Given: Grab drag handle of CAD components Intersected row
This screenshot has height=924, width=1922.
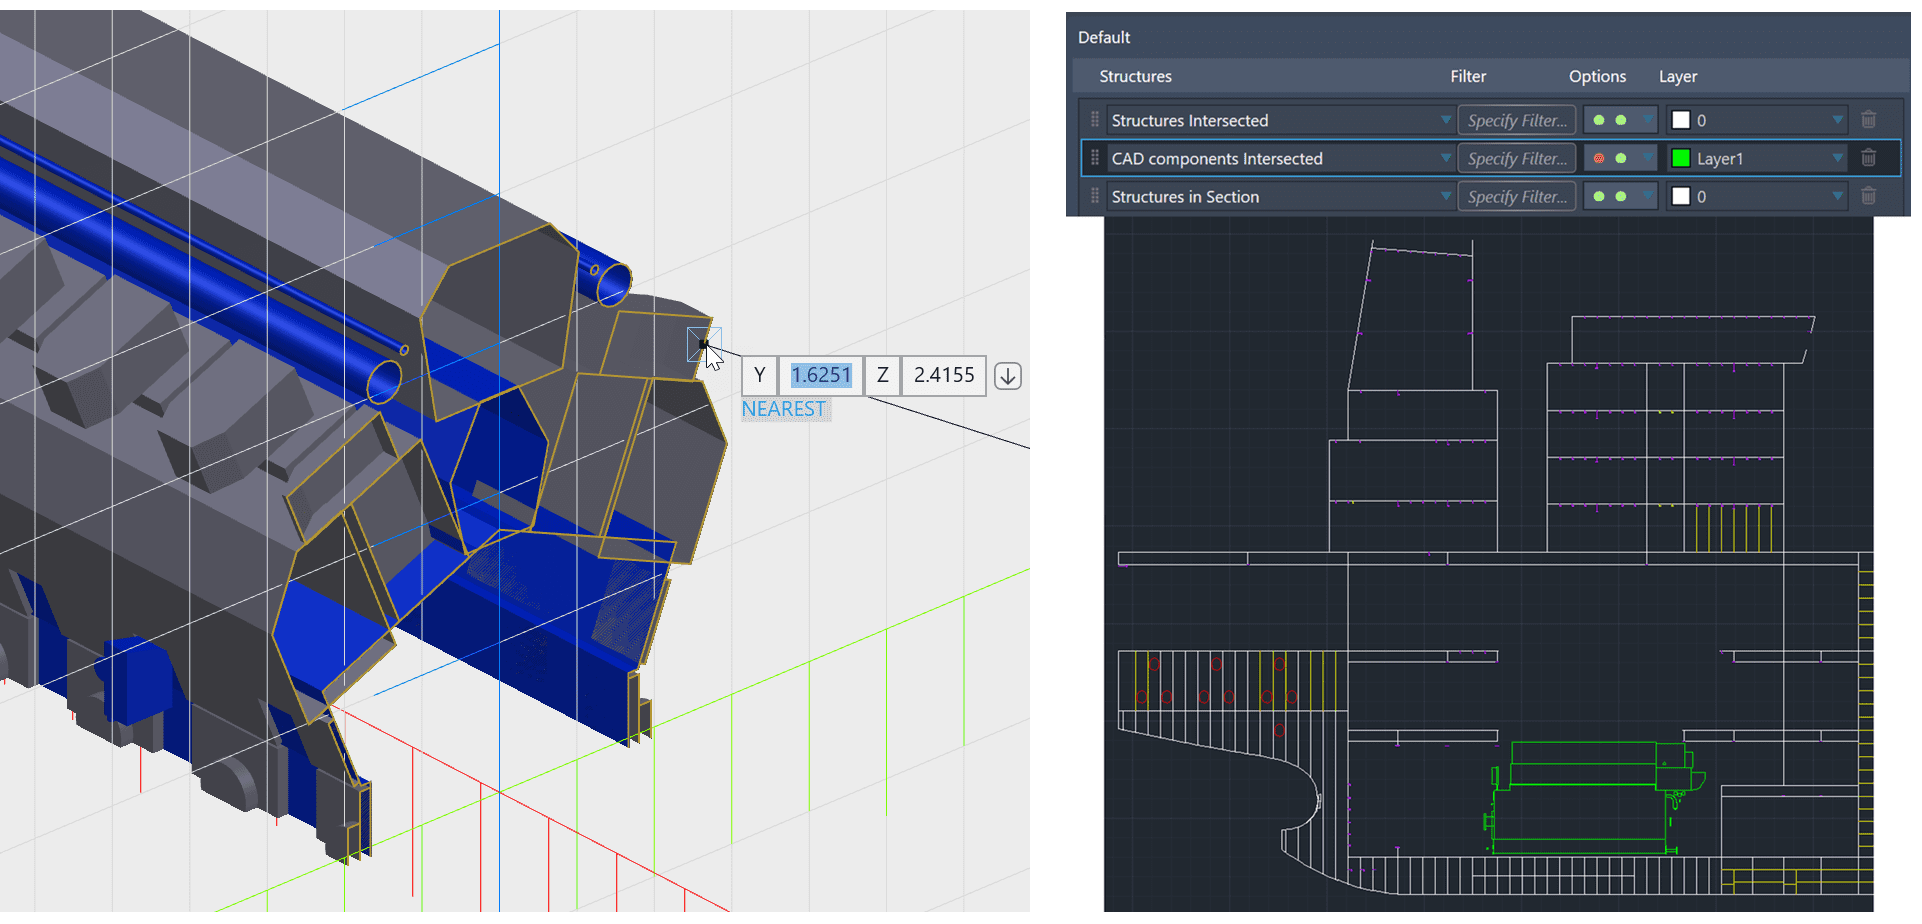Looking at the screenshot, I should [x=1094, y=158].
